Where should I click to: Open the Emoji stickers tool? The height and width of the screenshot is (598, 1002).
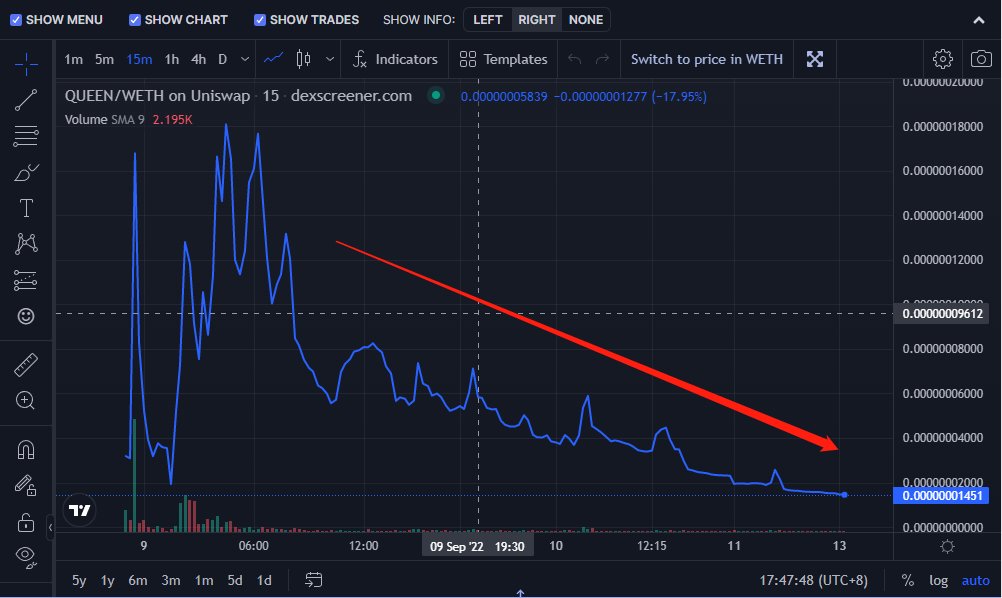pyautogui.click(x=27, y=315)
